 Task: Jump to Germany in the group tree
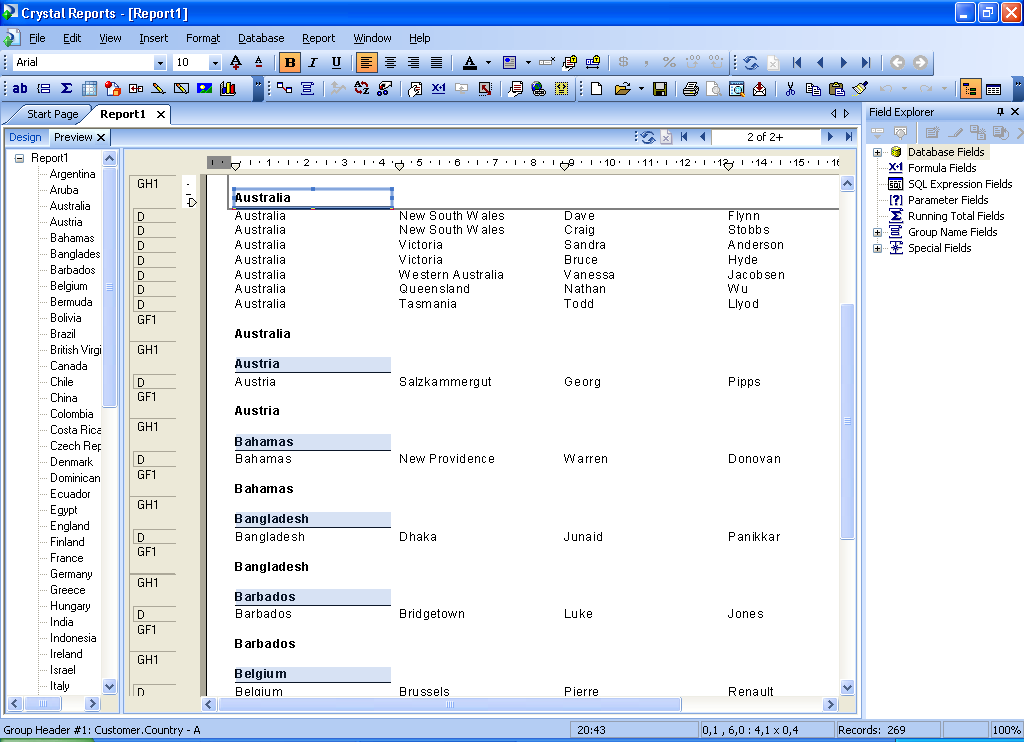(71, 574)
